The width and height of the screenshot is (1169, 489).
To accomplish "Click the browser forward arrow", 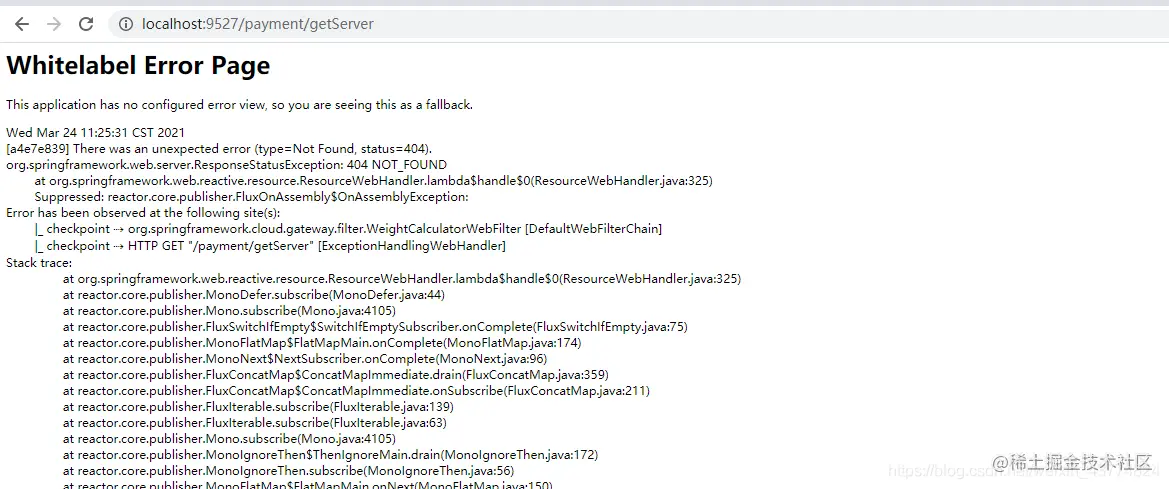I will (x=54, y=24).
